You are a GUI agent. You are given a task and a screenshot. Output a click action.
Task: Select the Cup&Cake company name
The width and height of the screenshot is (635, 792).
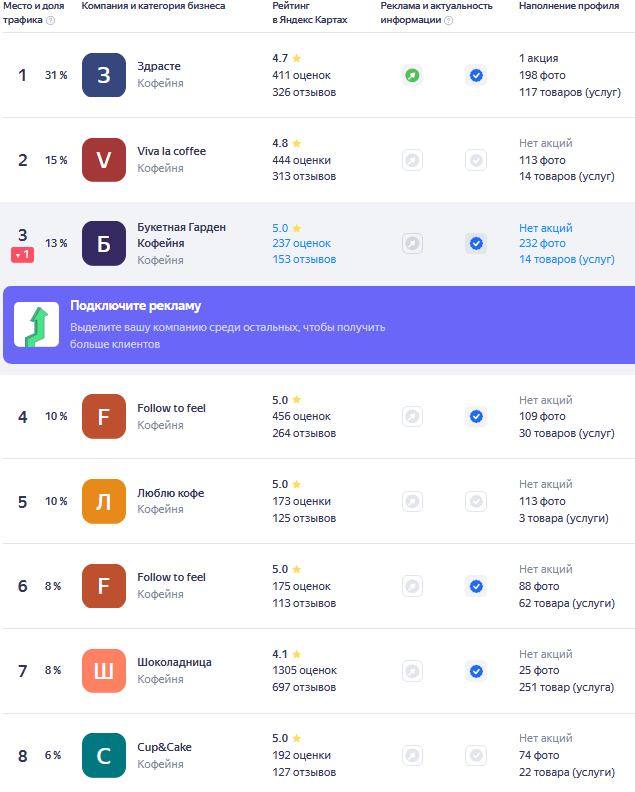[x=164, y=747]
